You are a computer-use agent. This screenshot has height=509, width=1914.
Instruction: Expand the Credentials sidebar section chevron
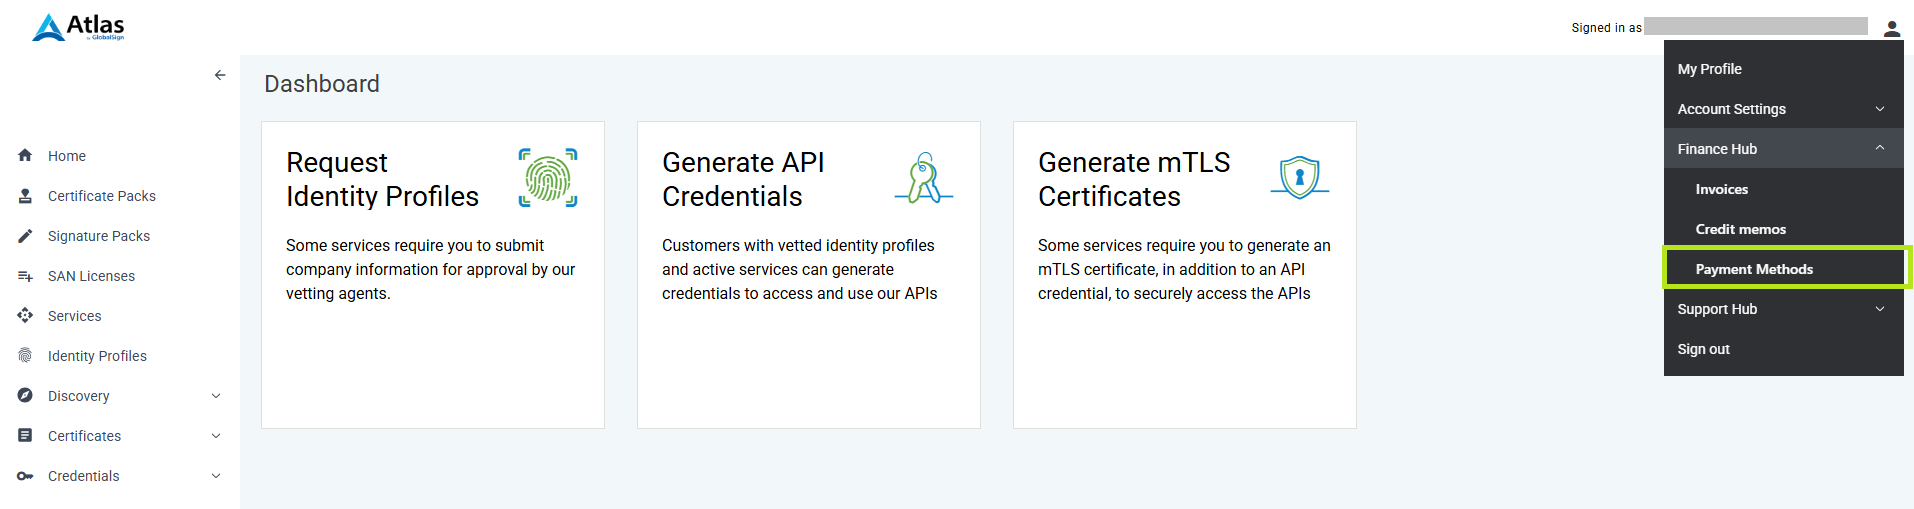click(216, 476)
